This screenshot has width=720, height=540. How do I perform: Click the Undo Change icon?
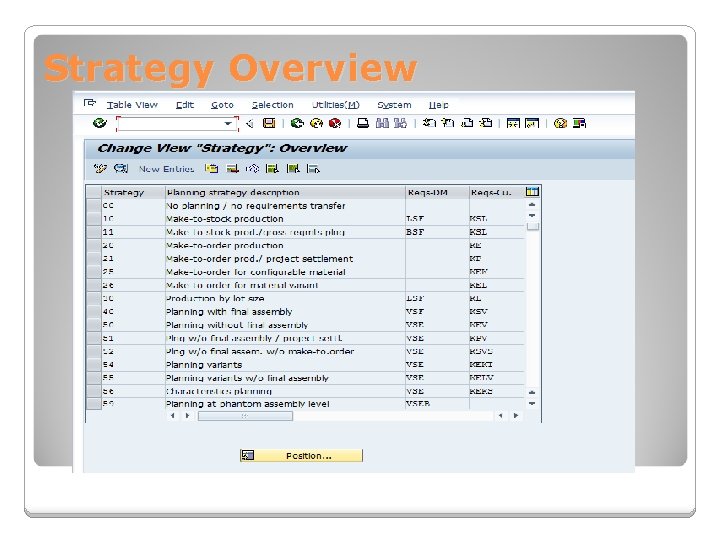coord(252,169)
